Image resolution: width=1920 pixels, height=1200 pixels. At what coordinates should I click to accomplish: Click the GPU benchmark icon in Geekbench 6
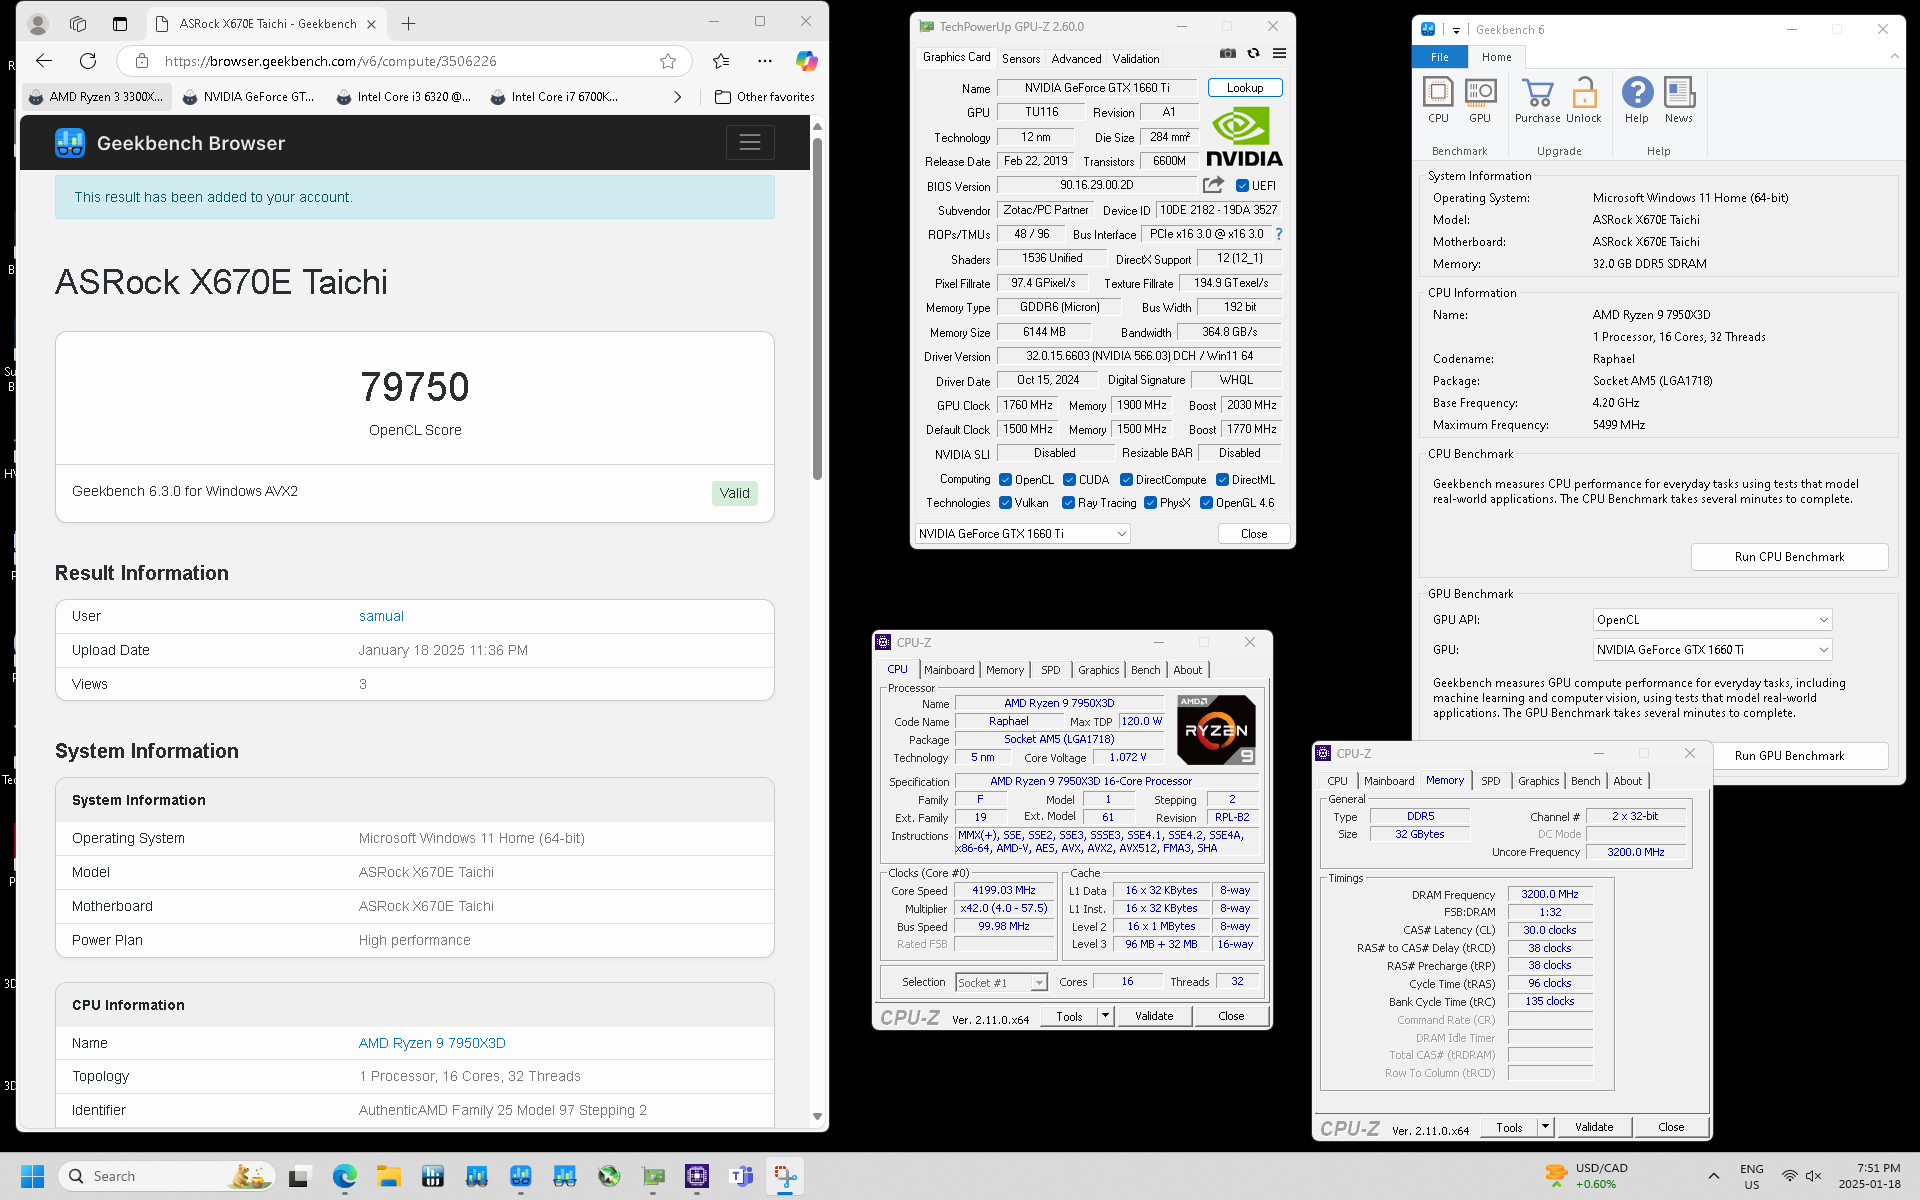click(x=1480, y=100)
